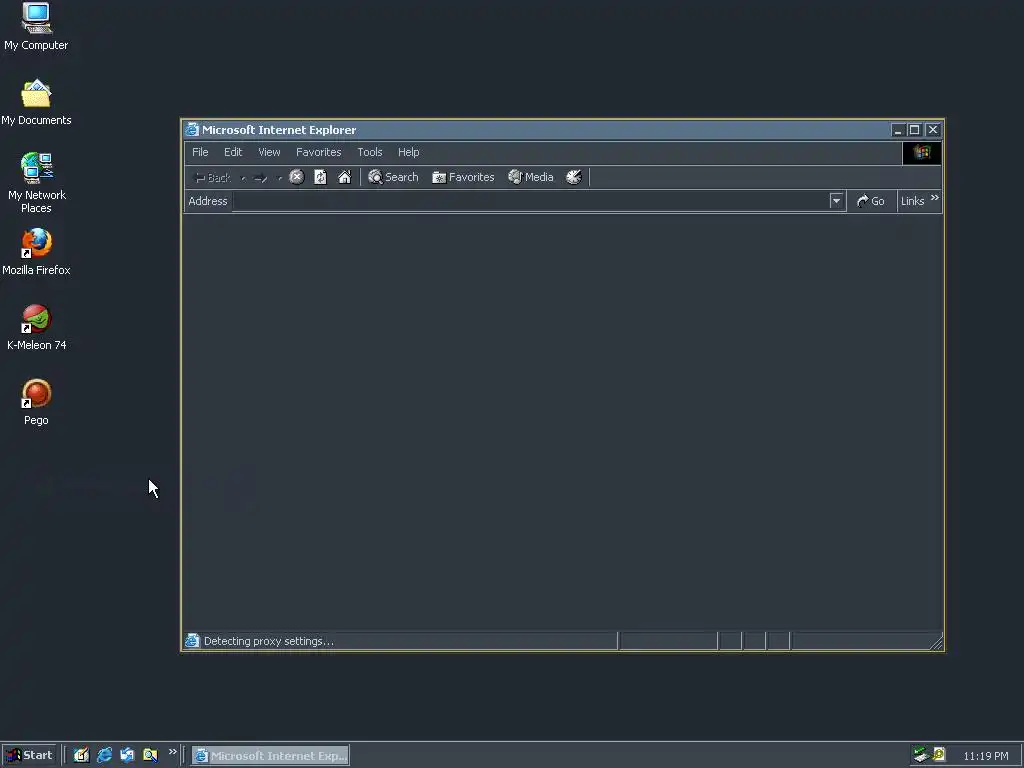The width and height of the screenshot is (1024, 768).
Task: Expand the Back history dropdown arrow
Action: point(243,178)
